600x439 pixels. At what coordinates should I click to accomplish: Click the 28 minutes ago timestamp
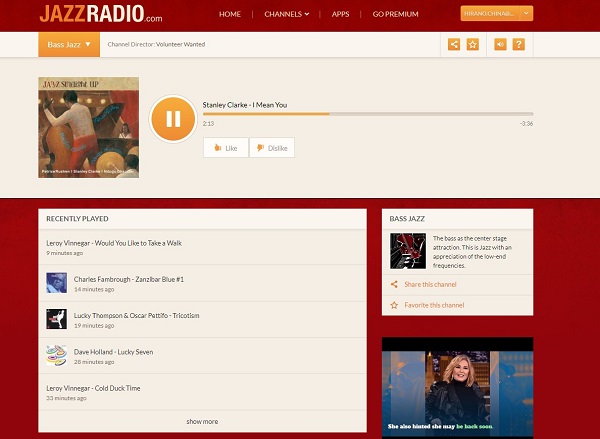click(94, 362)
